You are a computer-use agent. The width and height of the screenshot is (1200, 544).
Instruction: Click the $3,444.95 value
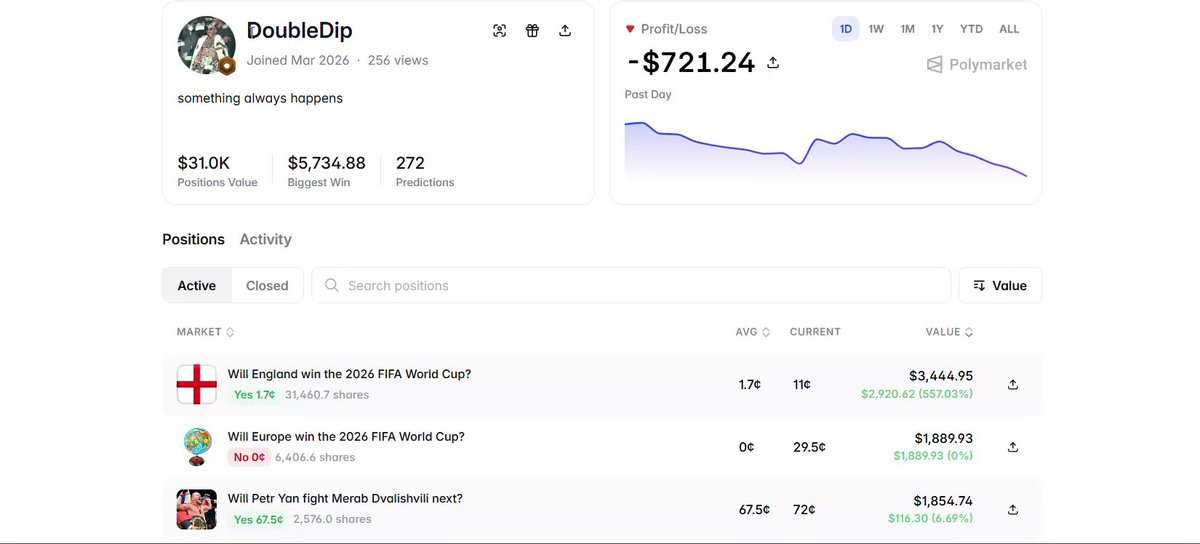940,376
